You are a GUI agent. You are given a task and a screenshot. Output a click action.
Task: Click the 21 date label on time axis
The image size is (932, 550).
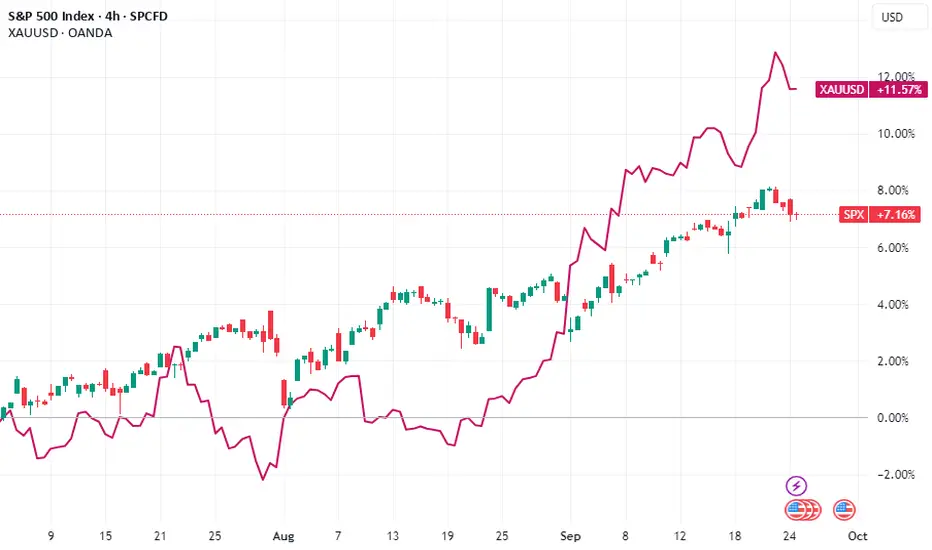tap(160, 536)
